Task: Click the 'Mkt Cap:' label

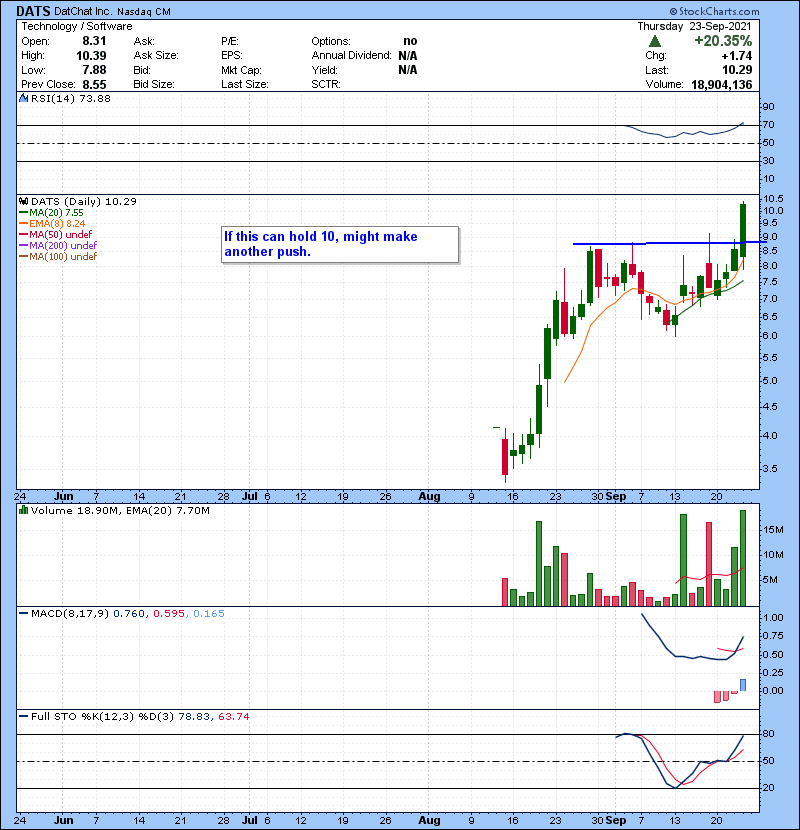Action: (x=241, y=70)
